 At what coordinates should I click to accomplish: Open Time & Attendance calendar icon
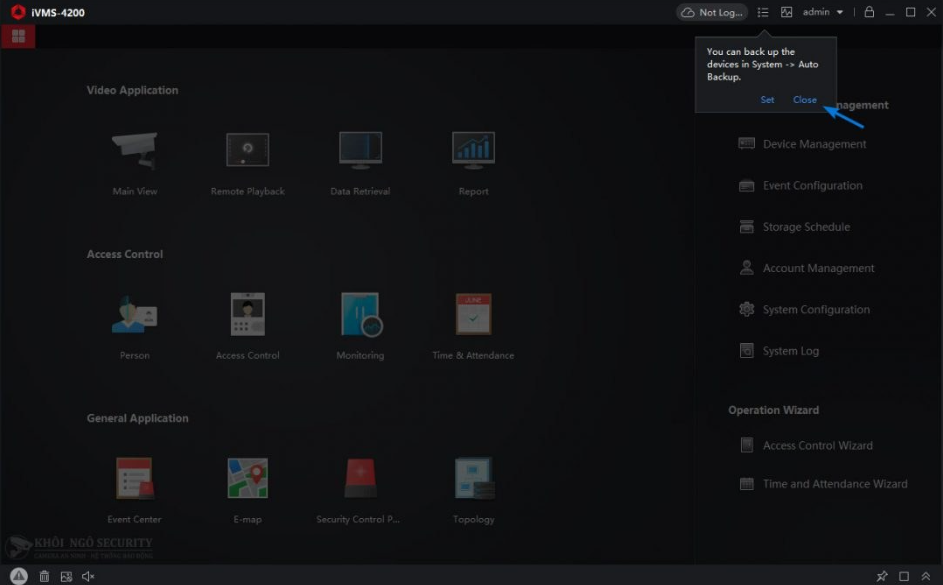(473, 314)
